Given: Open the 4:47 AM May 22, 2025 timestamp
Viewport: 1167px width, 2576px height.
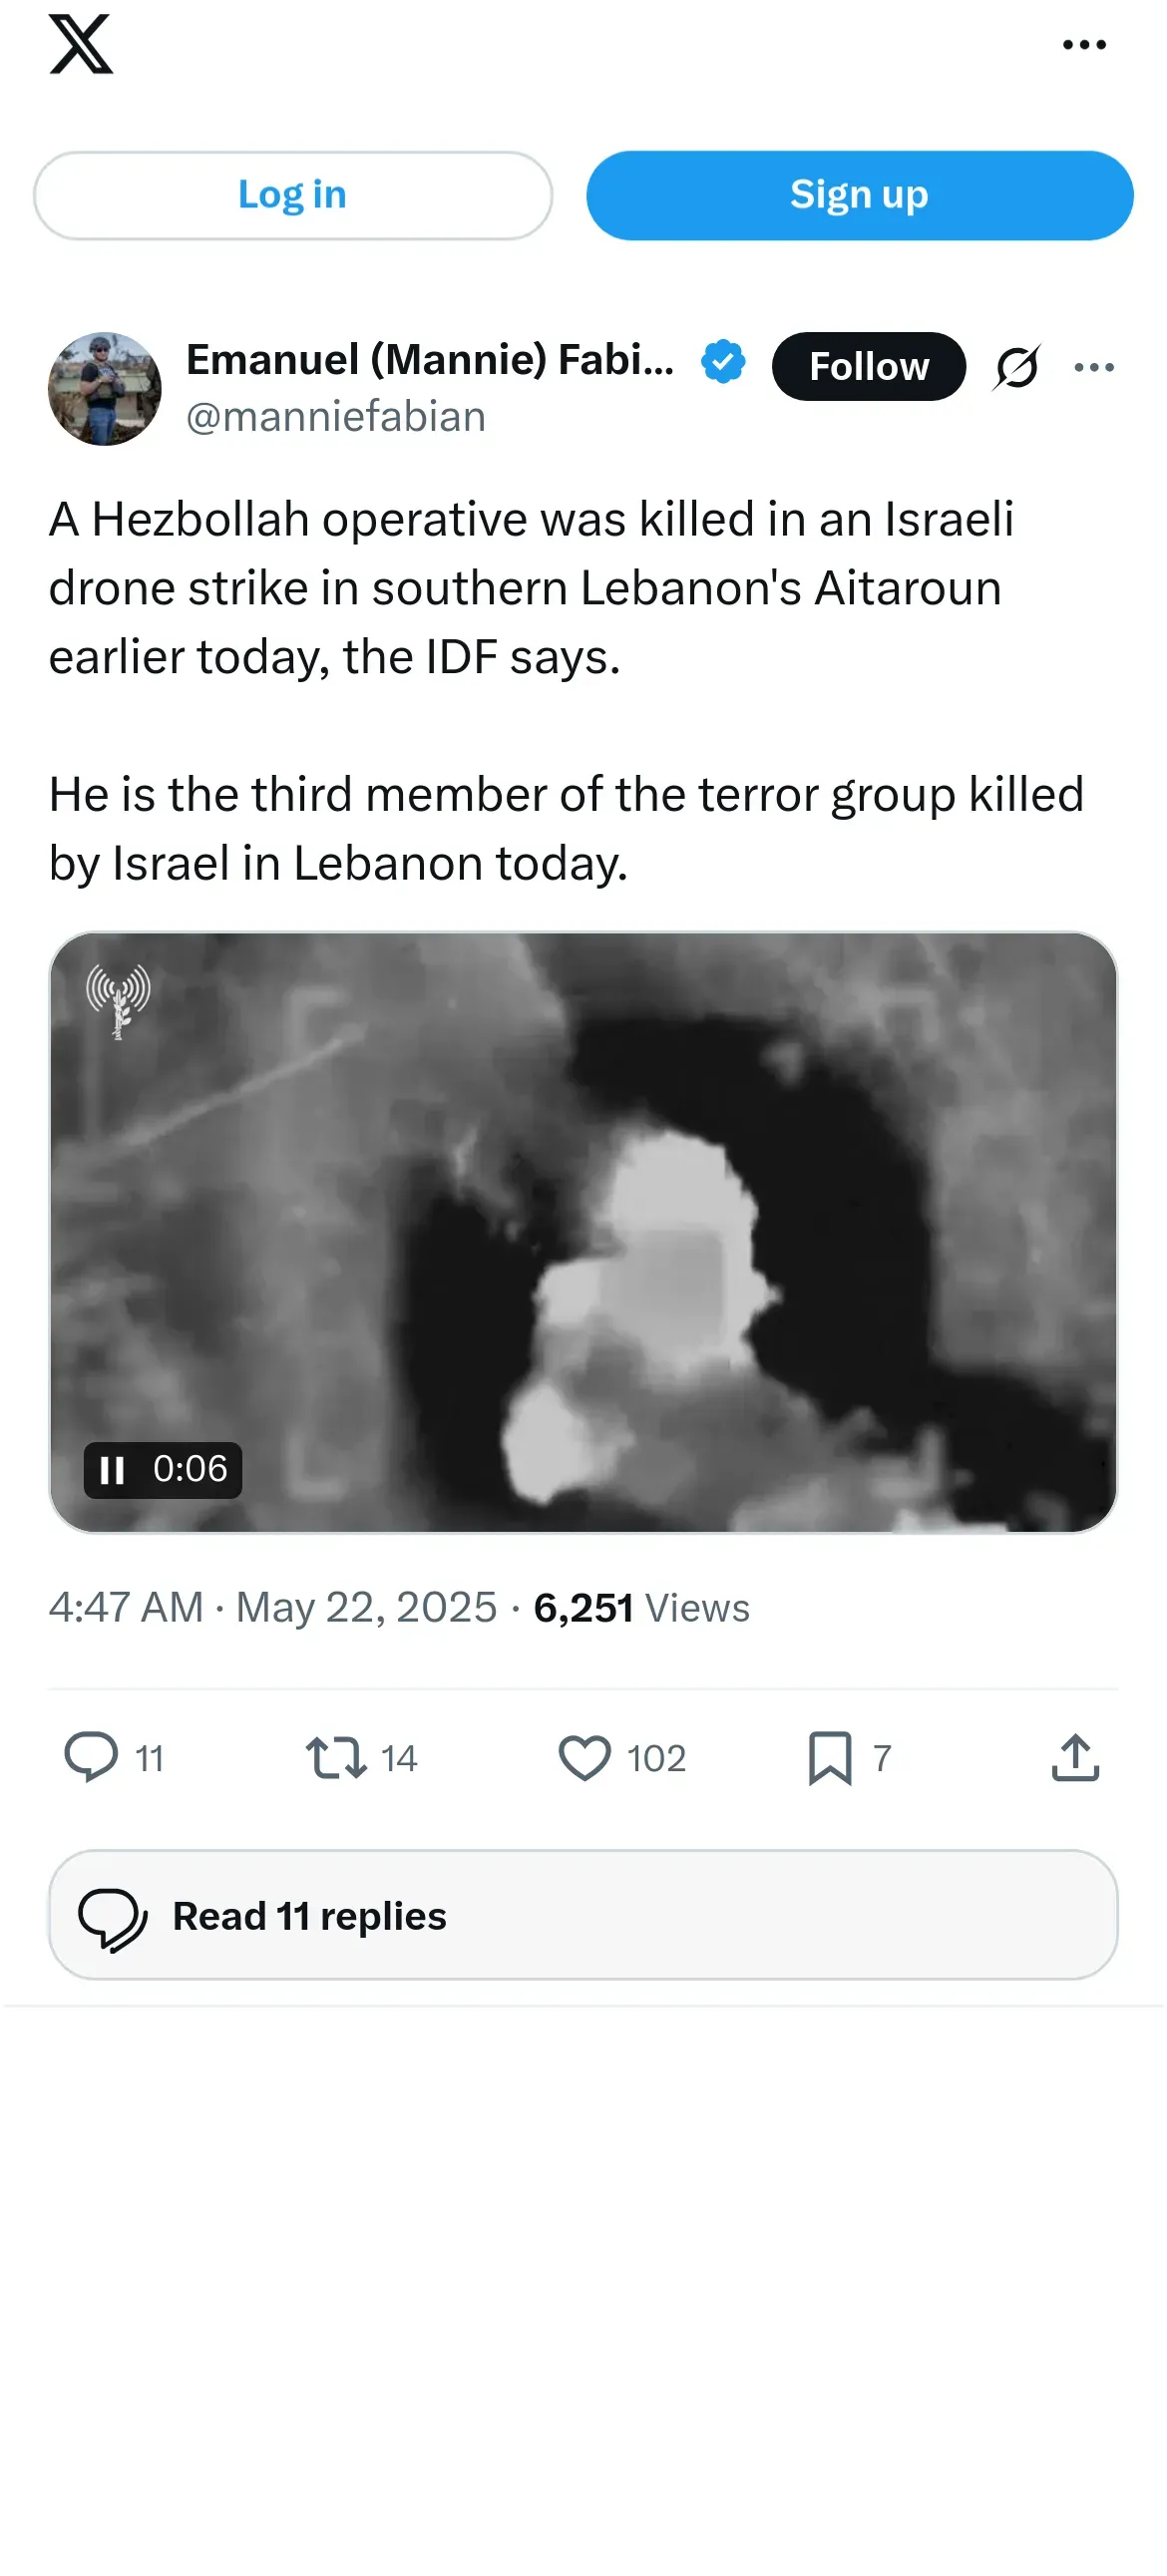Looking at the screenshot, I should click(273, 1608).
